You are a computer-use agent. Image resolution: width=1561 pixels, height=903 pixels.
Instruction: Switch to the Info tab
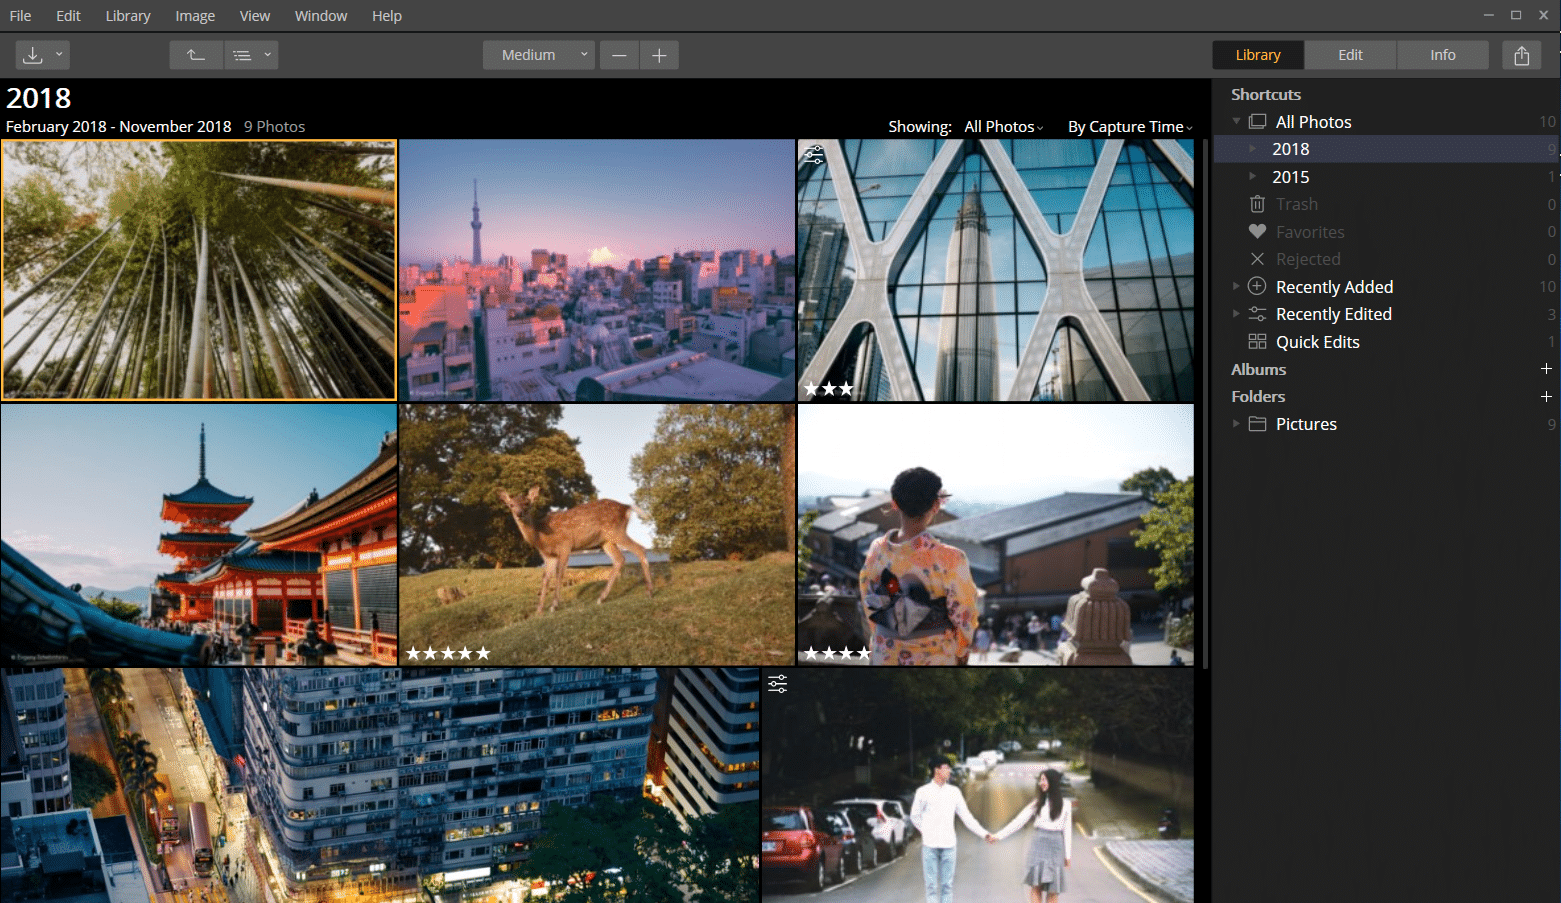click(1442, 55)
